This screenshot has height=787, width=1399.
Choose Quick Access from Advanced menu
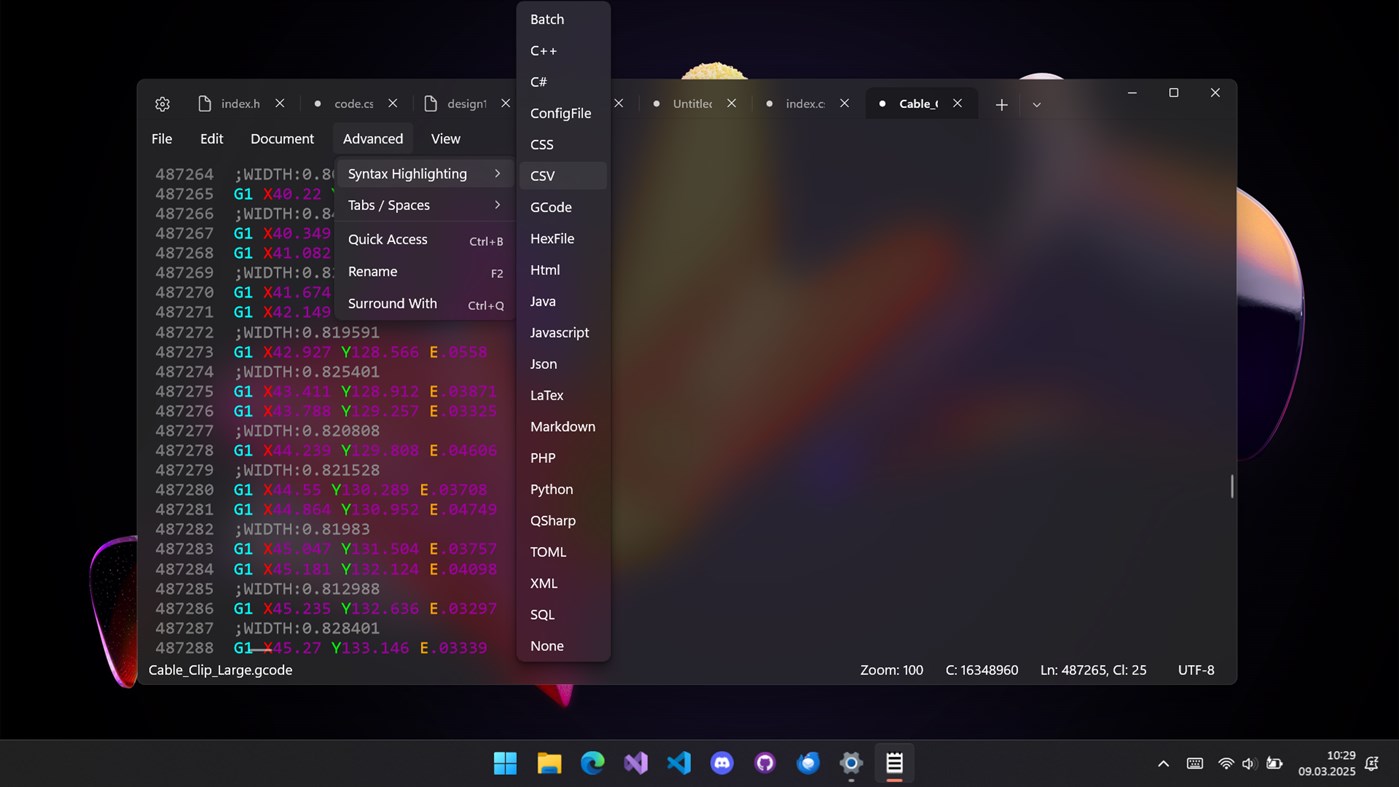pyautogui.click(x=424, y=240)
